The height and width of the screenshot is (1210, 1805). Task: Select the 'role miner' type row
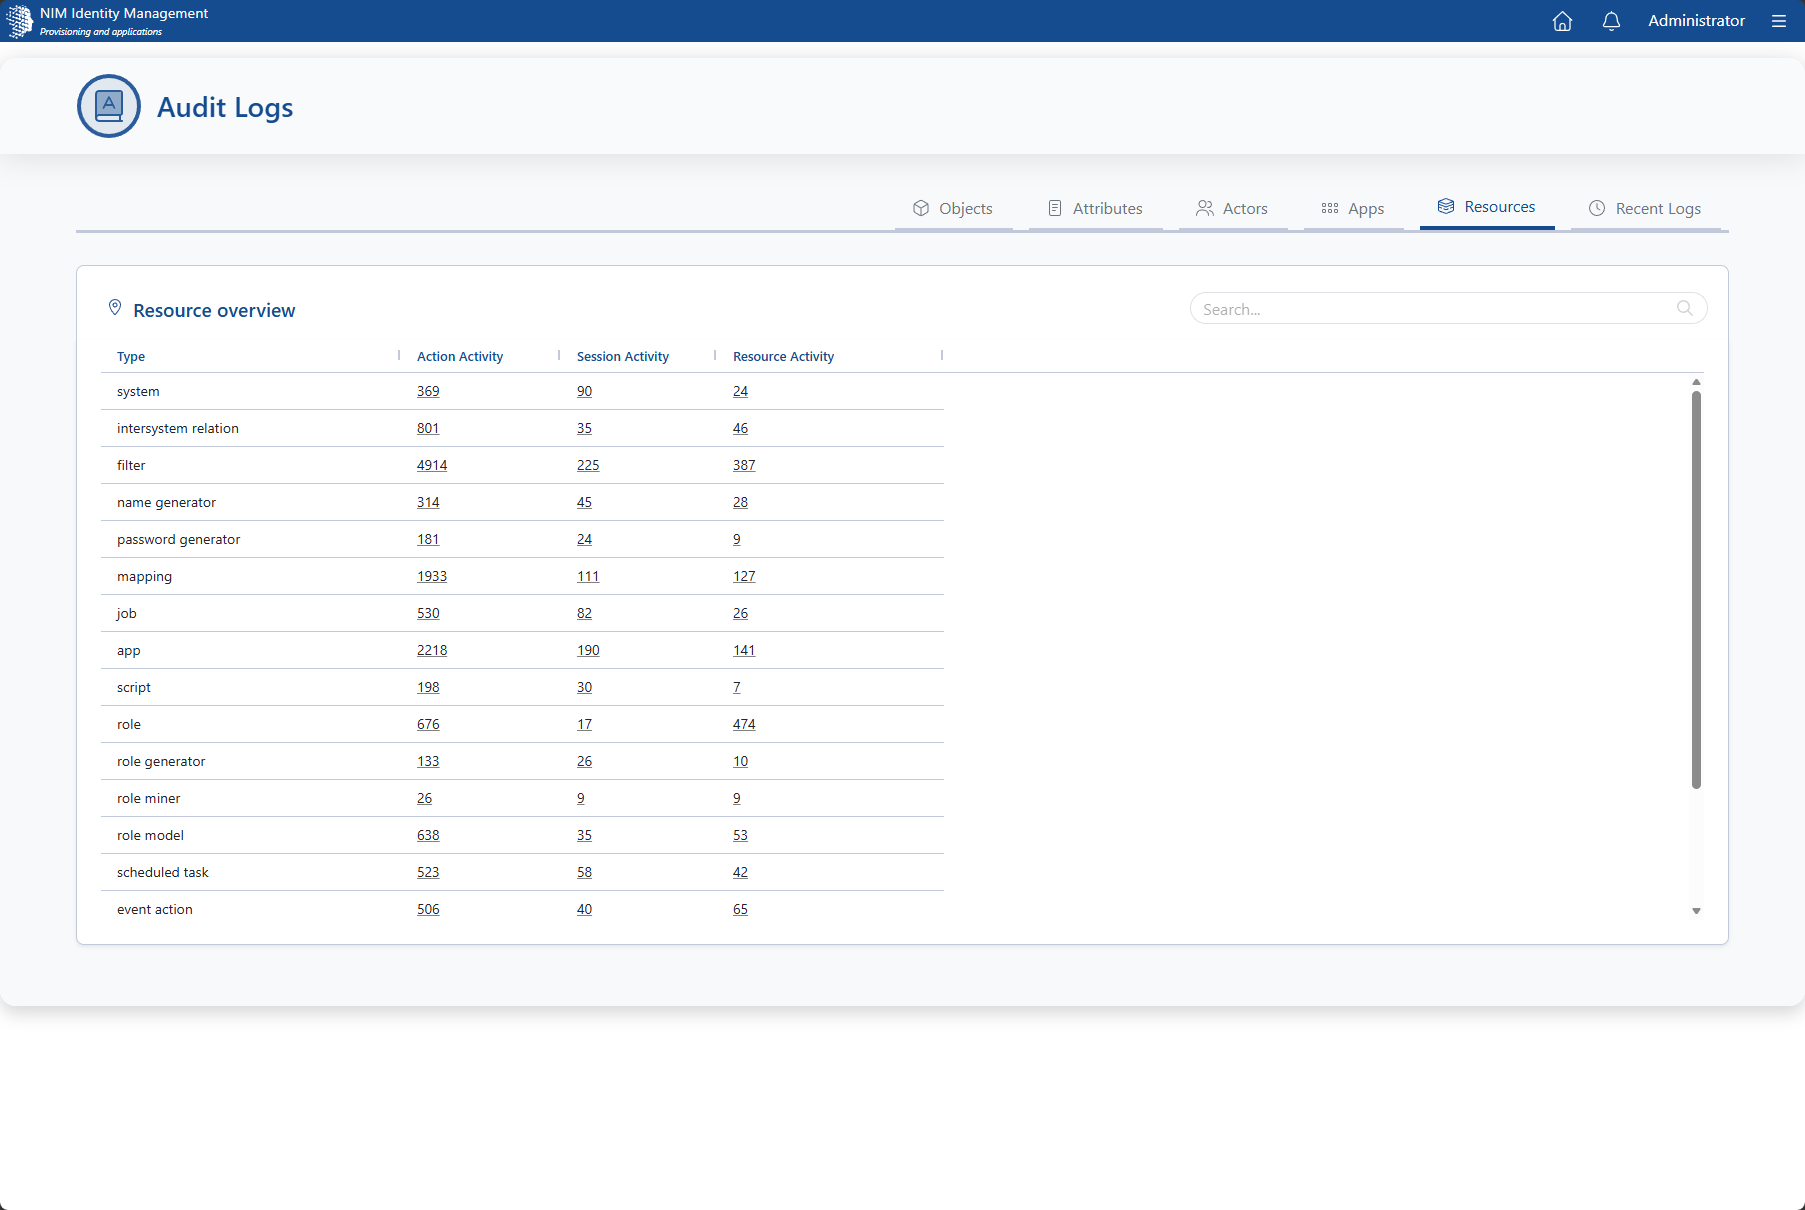point(522,798)
